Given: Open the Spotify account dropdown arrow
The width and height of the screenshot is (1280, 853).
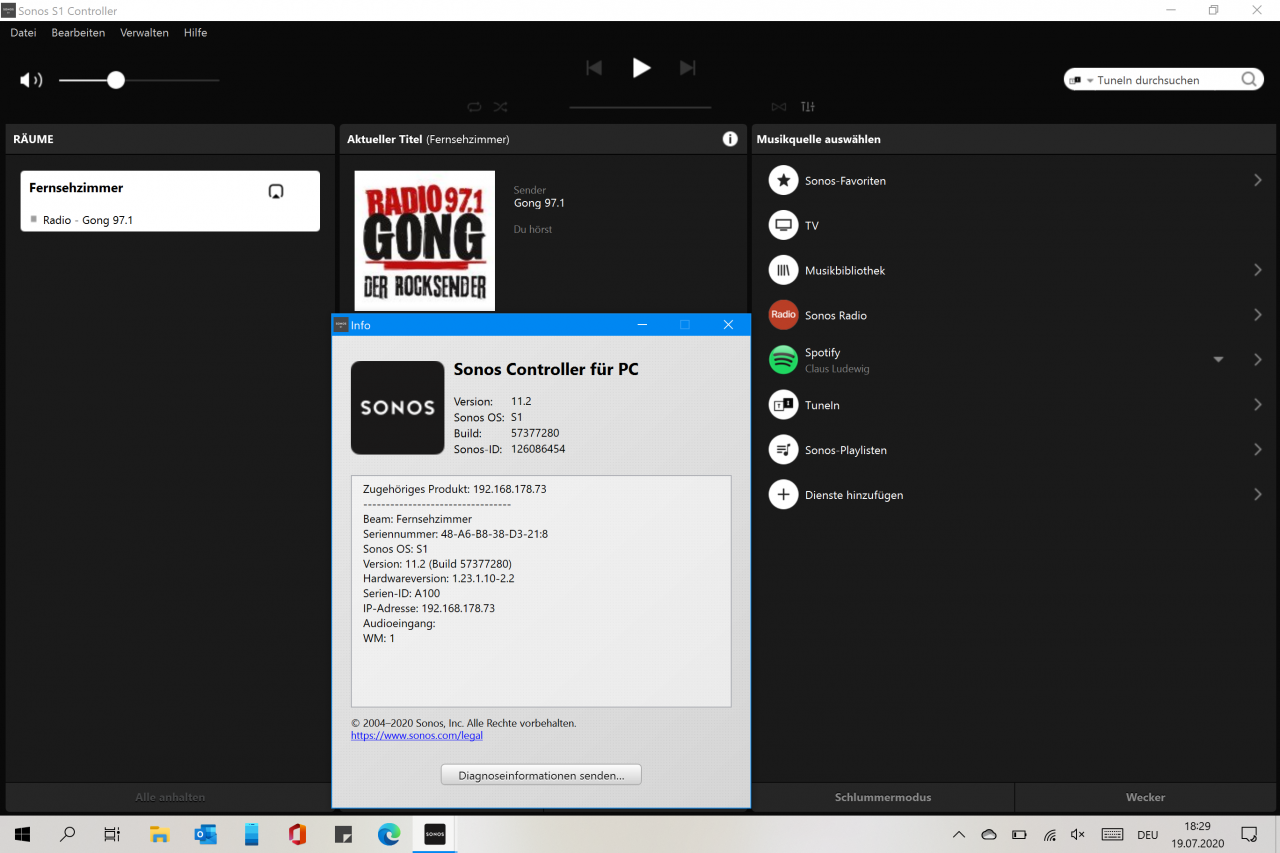Looking at the screenshot, I should 1218,360.
